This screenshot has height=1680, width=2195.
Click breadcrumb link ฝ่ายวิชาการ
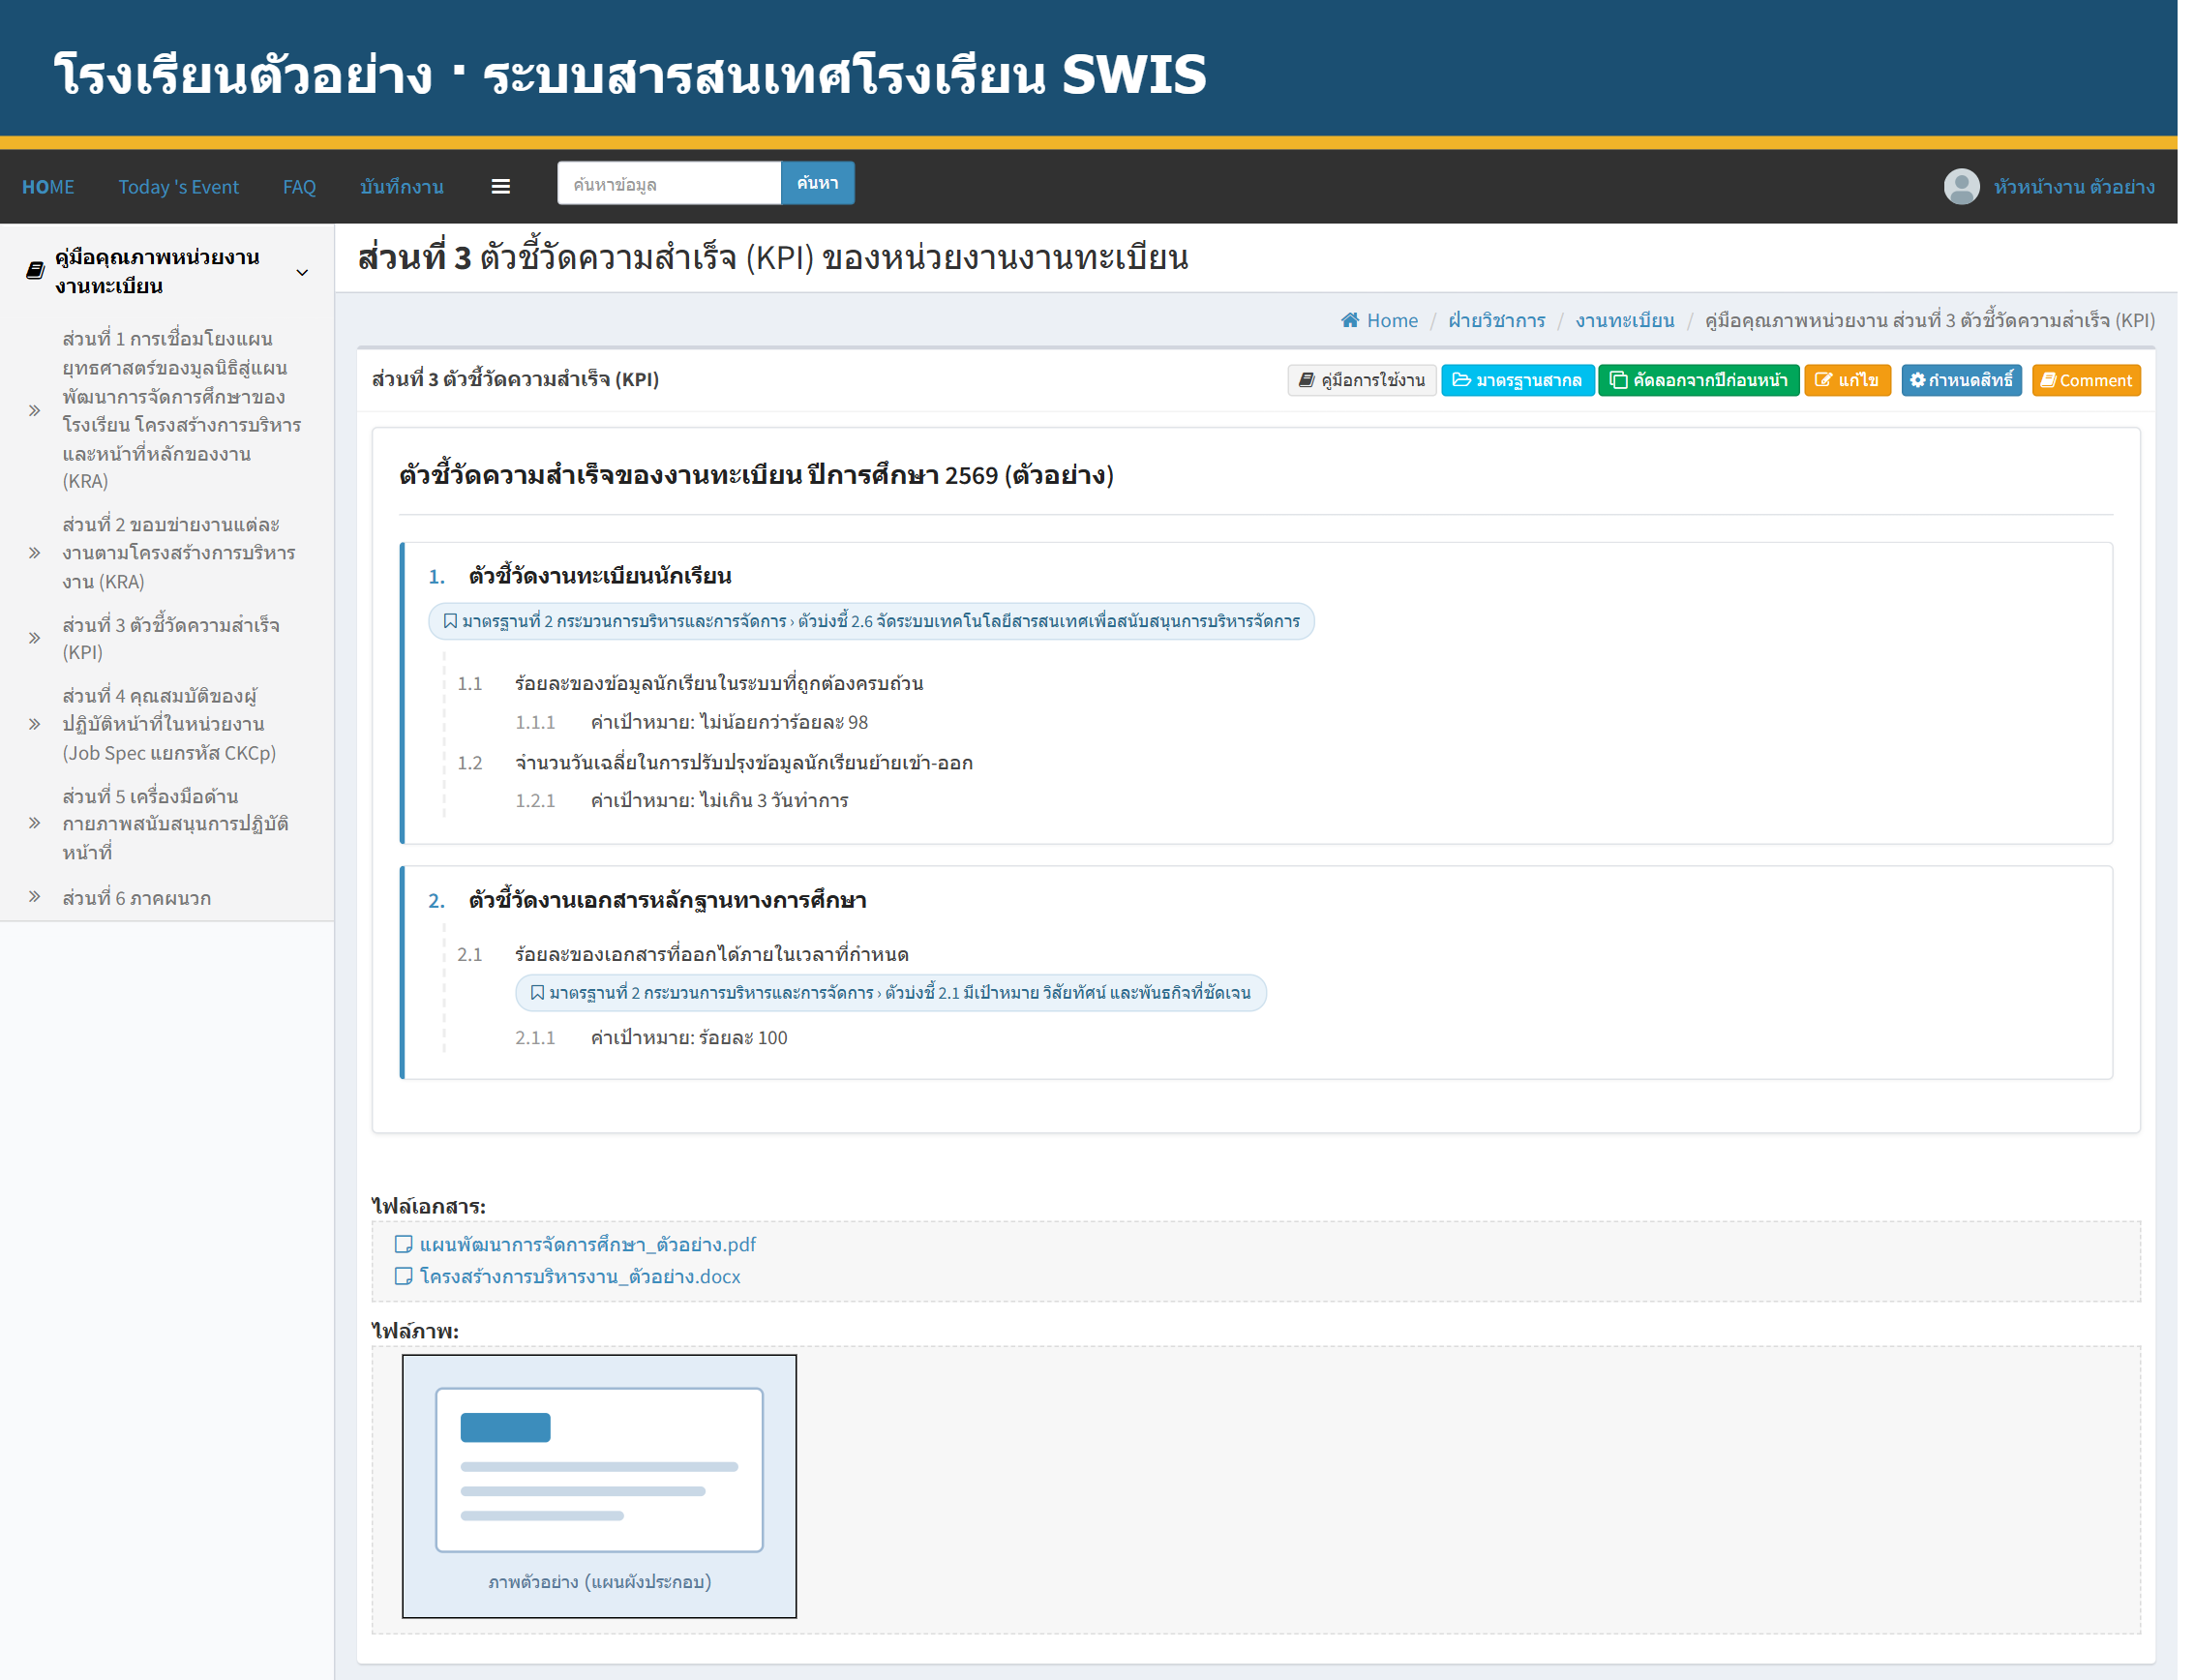pos(1496,320)
